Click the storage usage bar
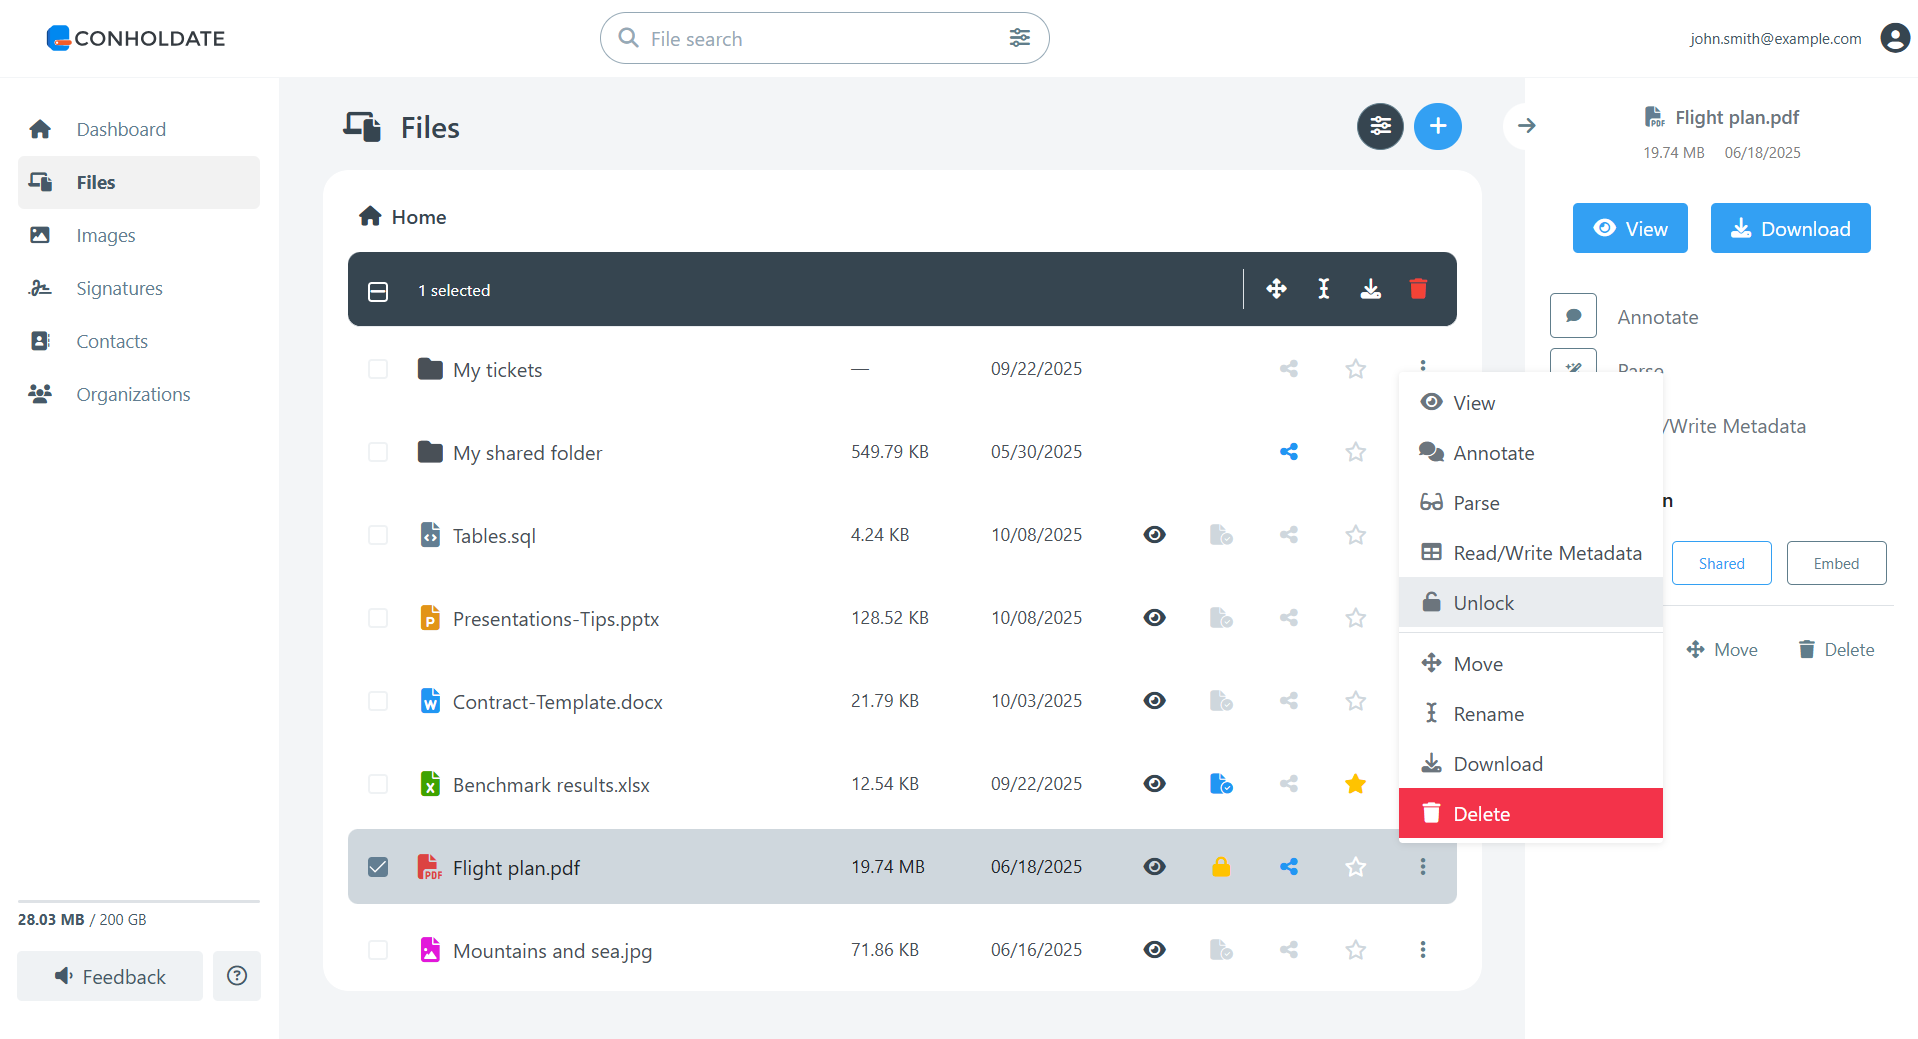 pyautogui.click(x=138, y=902)
